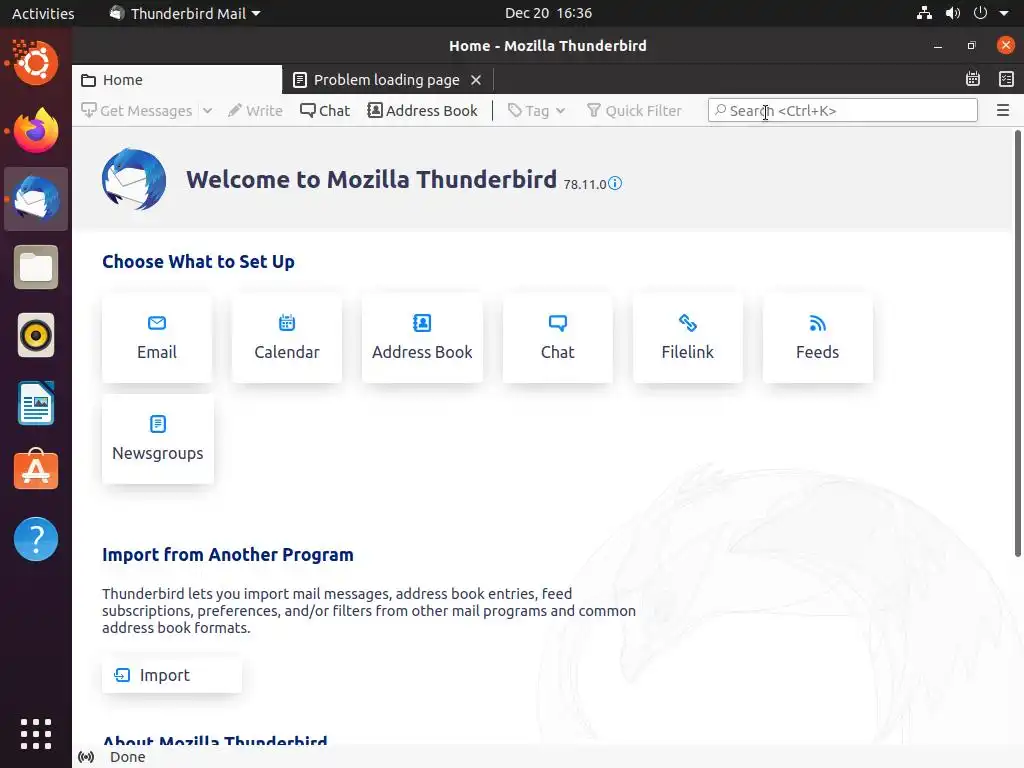Image resolution: width=1024 pixels, height=768 pixels.
Task: Show Applications grid in dock
Action: pos(36,734)
